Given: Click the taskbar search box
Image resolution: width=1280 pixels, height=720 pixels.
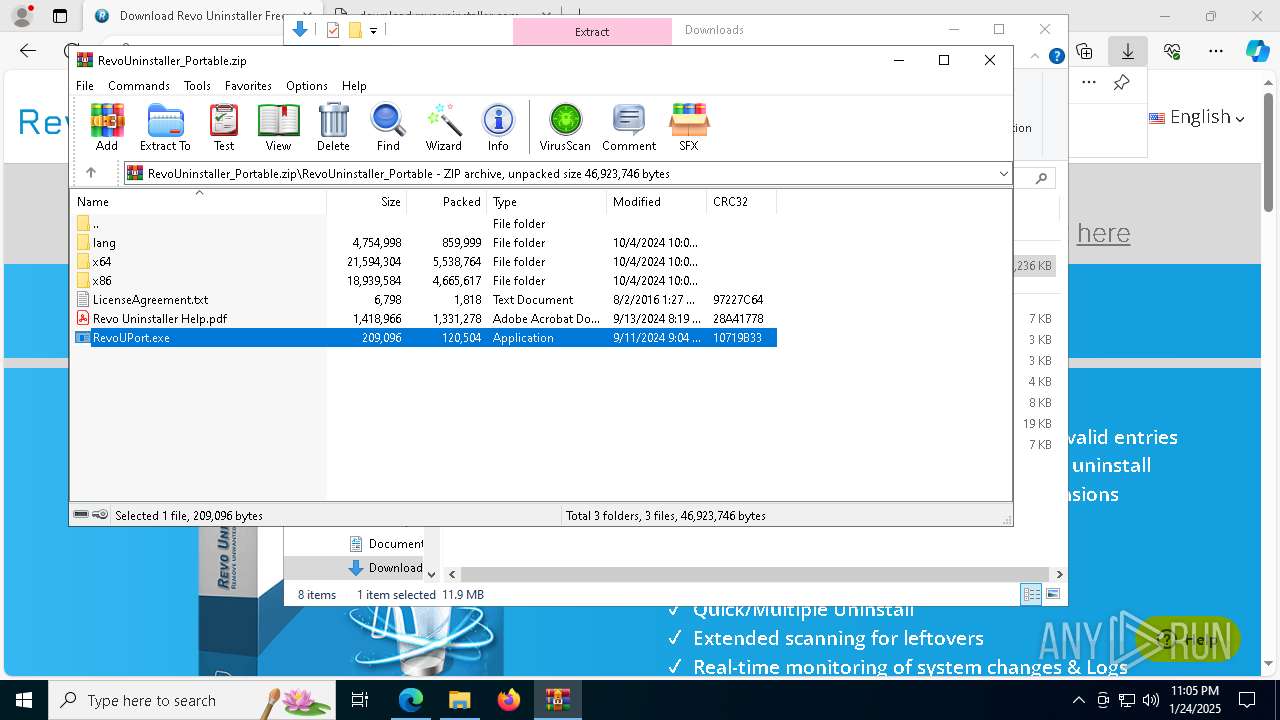Looking at the screenshot, I should (x=192, y=700).
